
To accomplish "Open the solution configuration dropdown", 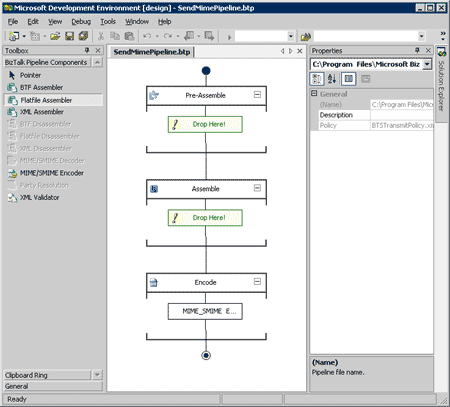I will 291,36.
